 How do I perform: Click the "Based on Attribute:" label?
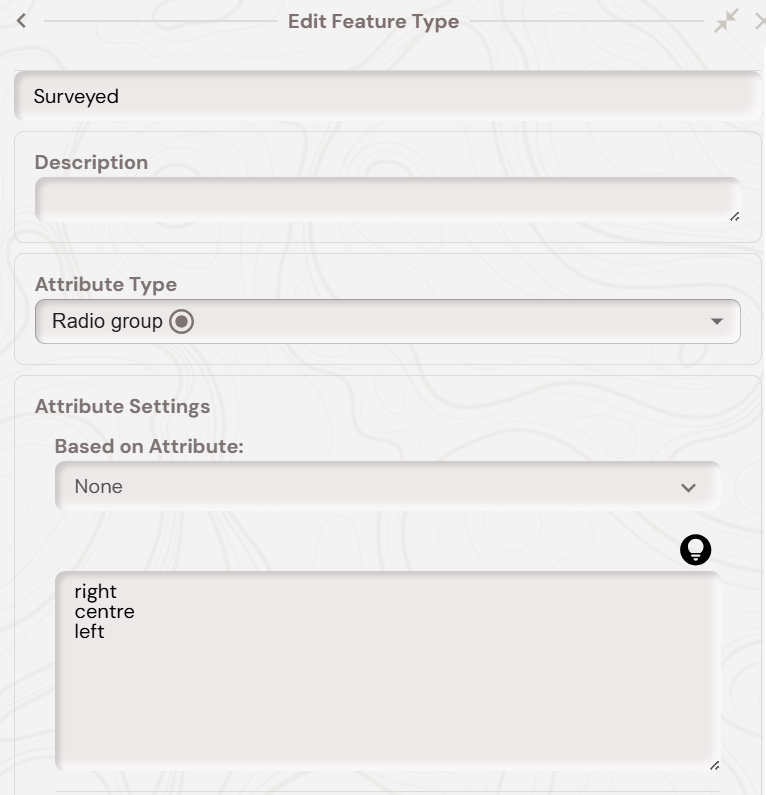point(149,446)
